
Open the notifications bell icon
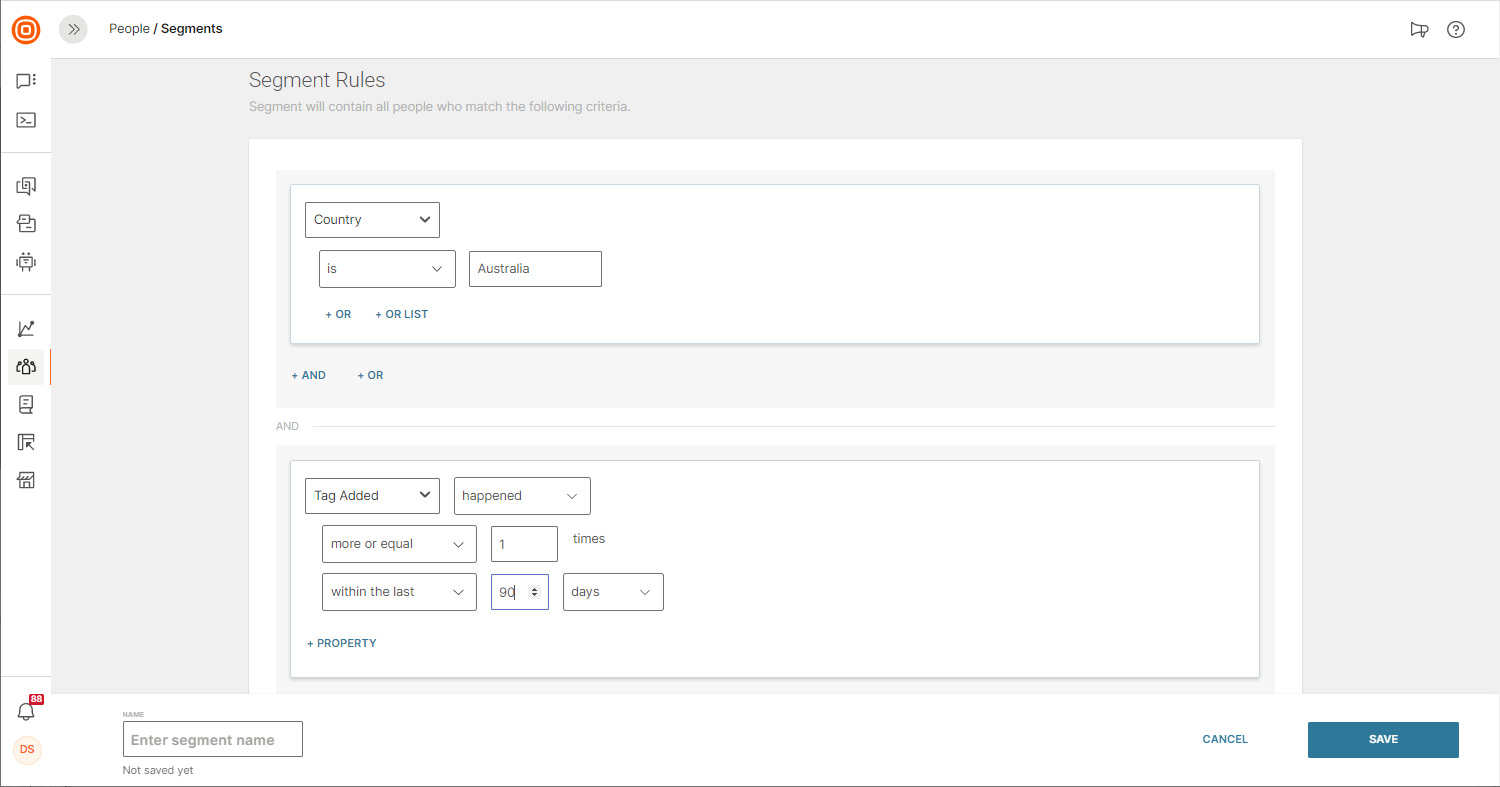tap(27, 711)
